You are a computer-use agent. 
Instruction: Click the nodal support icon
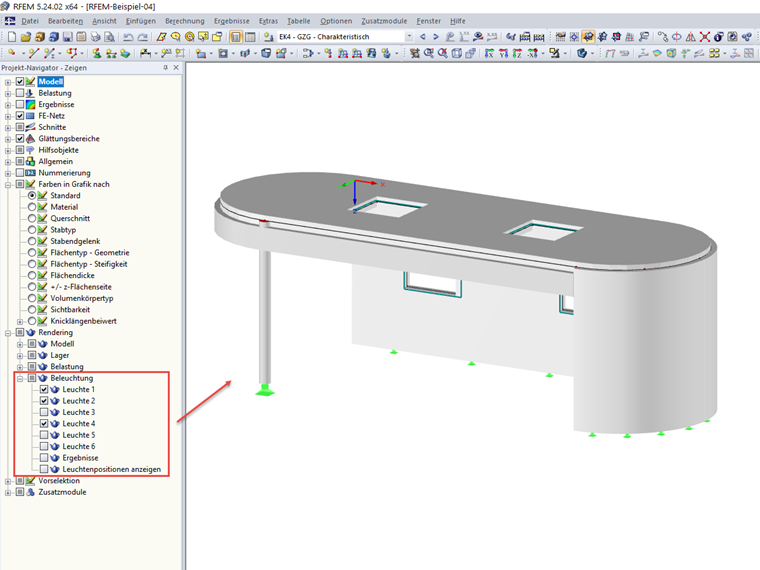(x=97, y=53)
